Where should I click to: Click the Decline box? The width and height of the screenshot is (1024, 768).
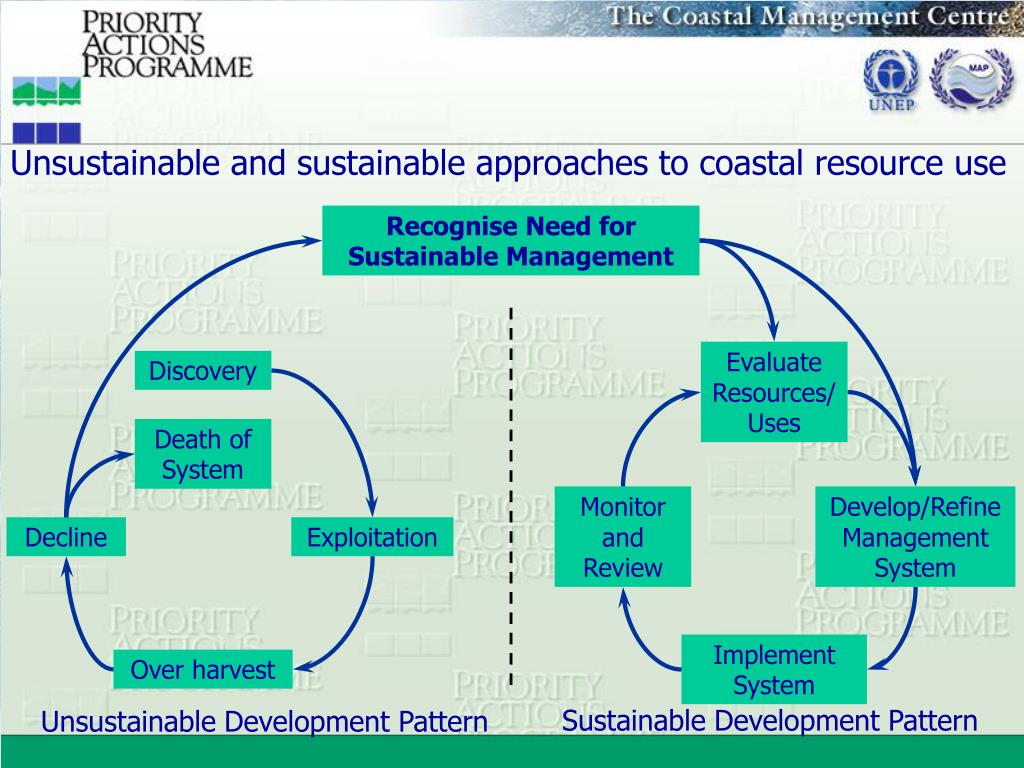coord(66,537)
